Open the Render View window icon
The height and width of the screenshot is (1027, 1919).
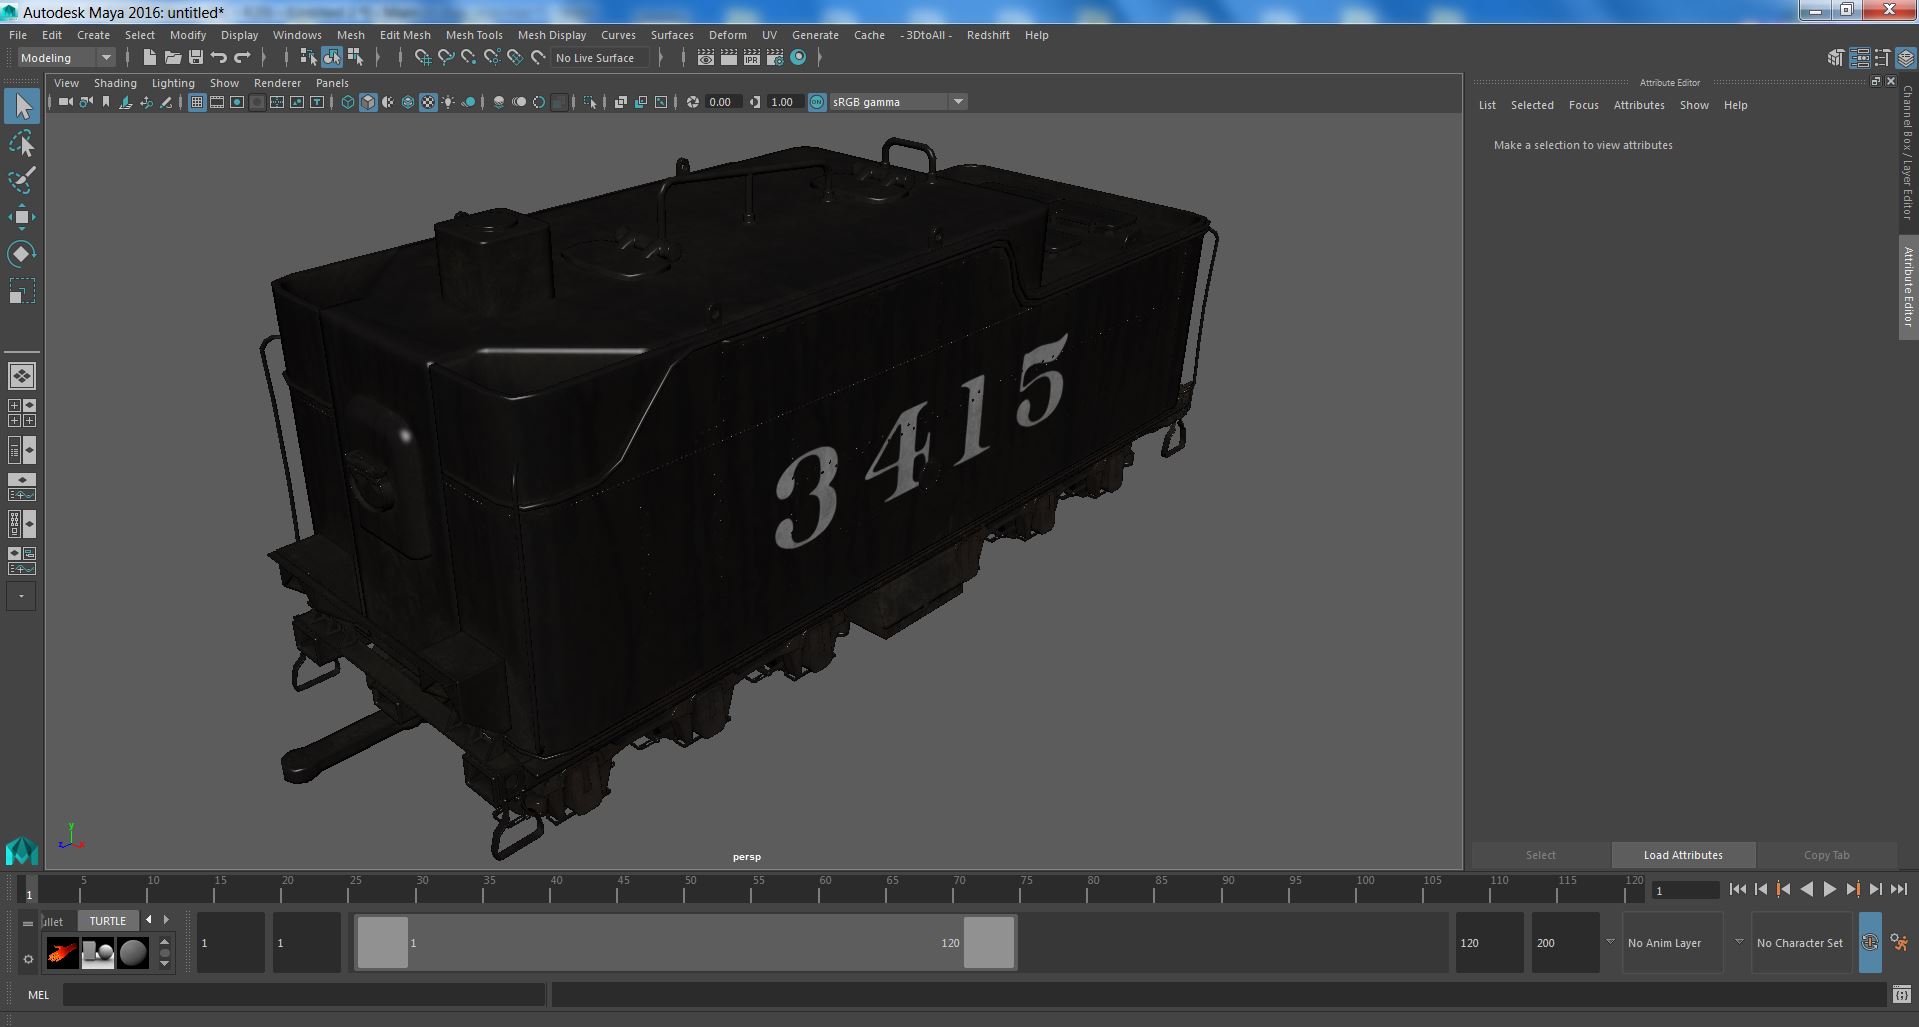tap(706, 58)
